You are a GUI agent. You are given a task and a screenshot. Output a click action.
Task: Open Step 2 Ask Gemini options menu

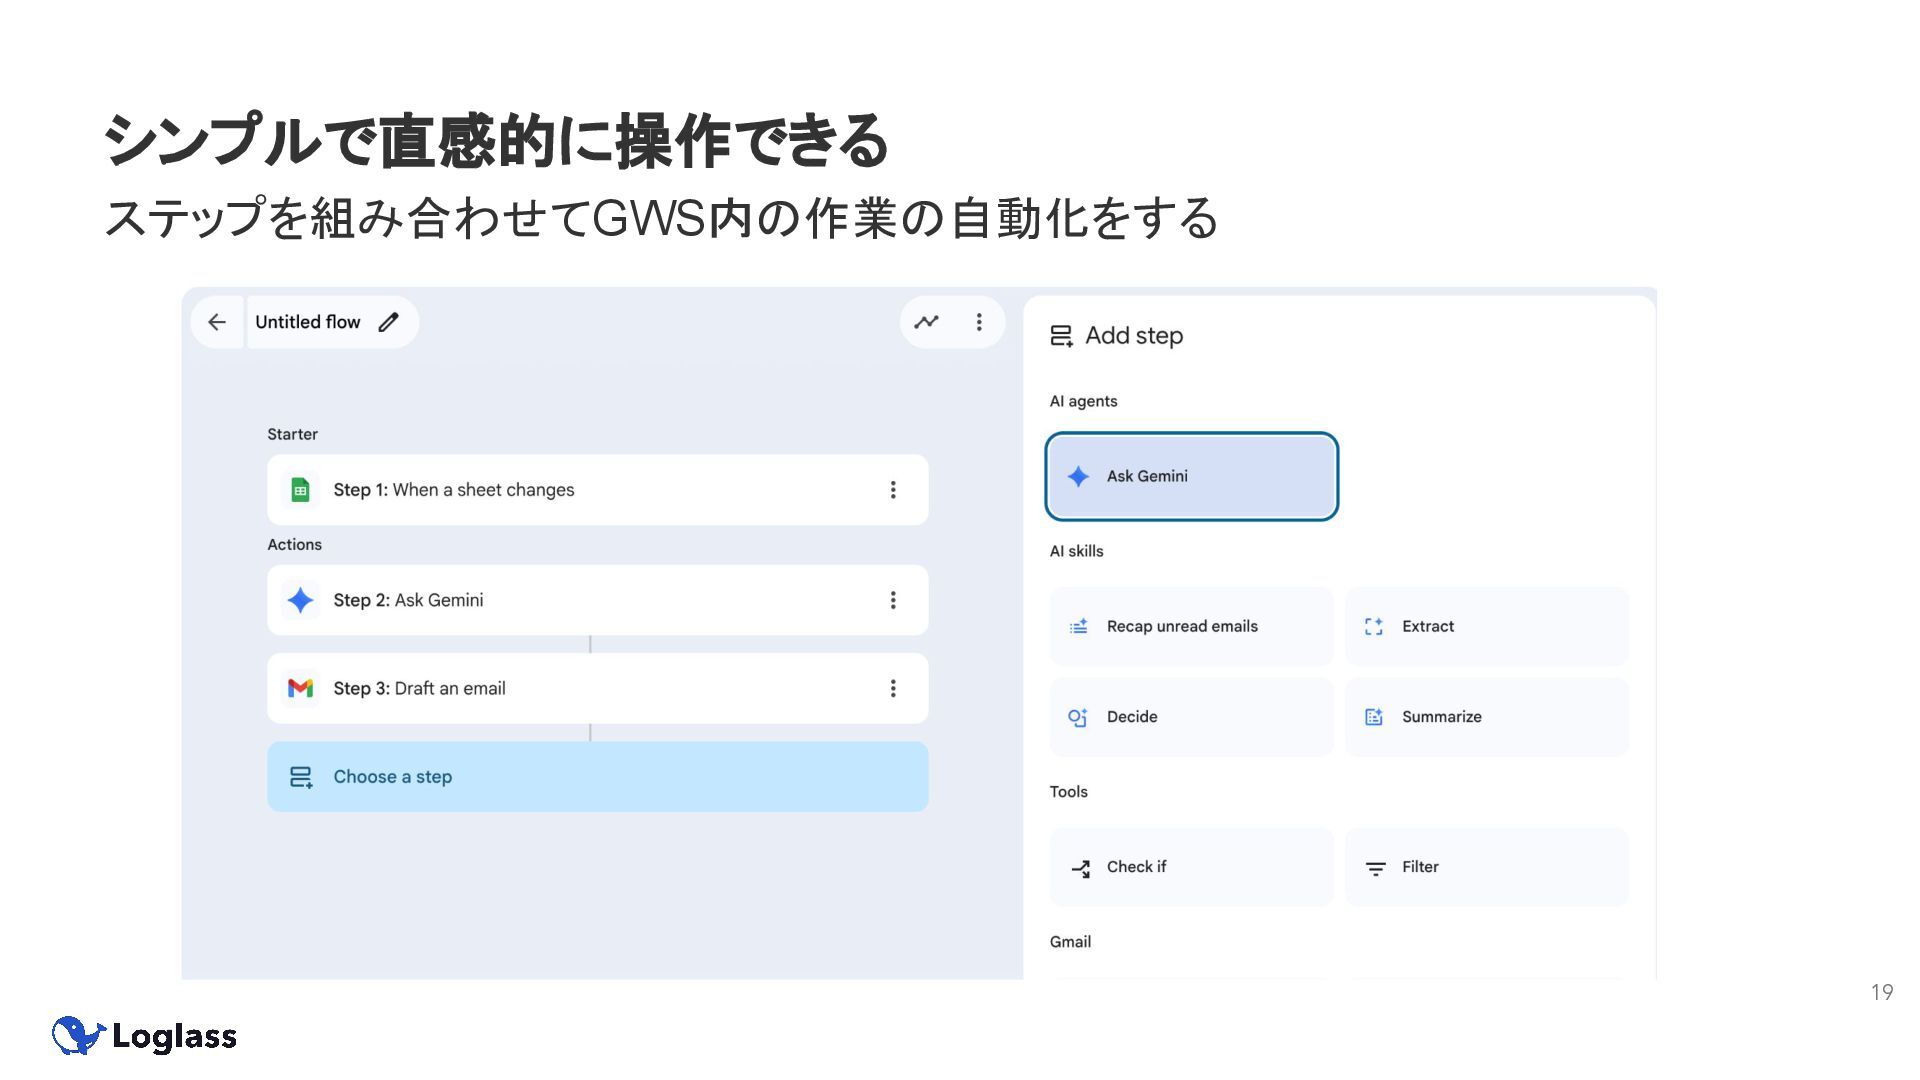pyautogui.click(x=893, y=600)
